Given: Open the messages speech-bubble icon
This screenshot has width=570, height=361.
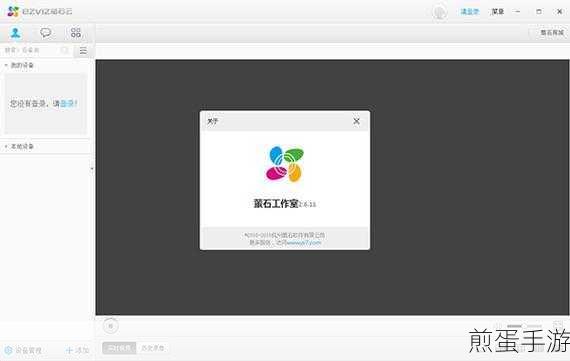Looking at the screenshot, I should [x=45, y=33].
